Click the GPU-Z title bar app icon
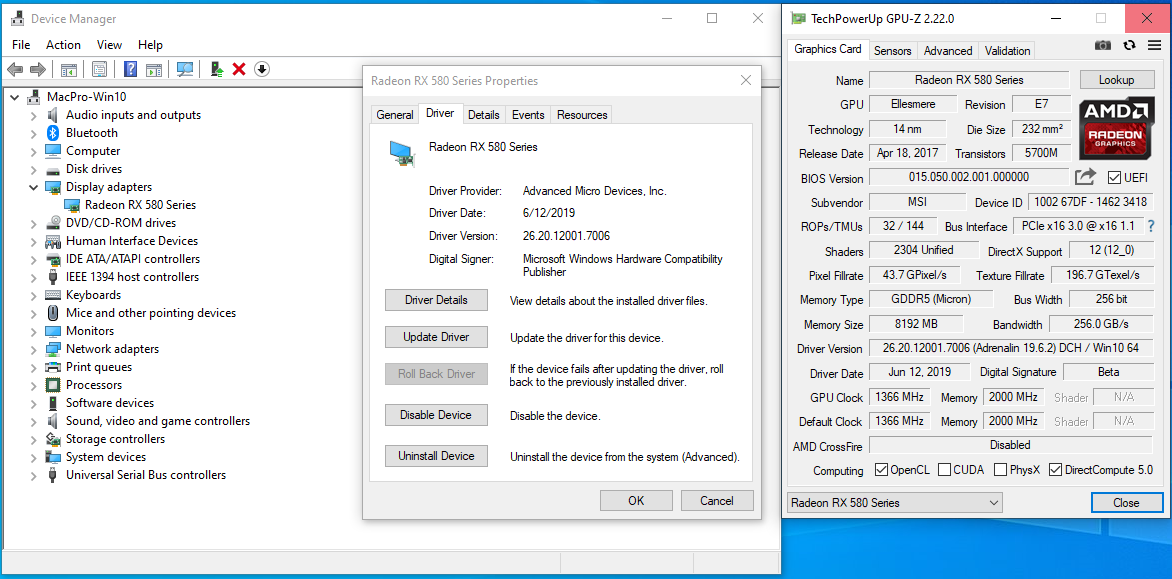1172x579 pixels. 799,18
